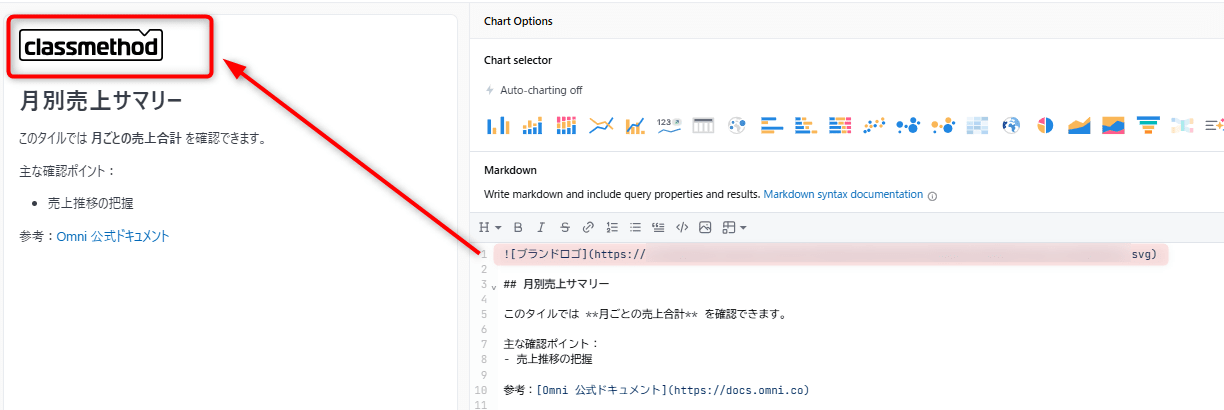This screenshot has width=1224, height=410.
Task: Select the stacked column chart type
Action: point(532,126)
